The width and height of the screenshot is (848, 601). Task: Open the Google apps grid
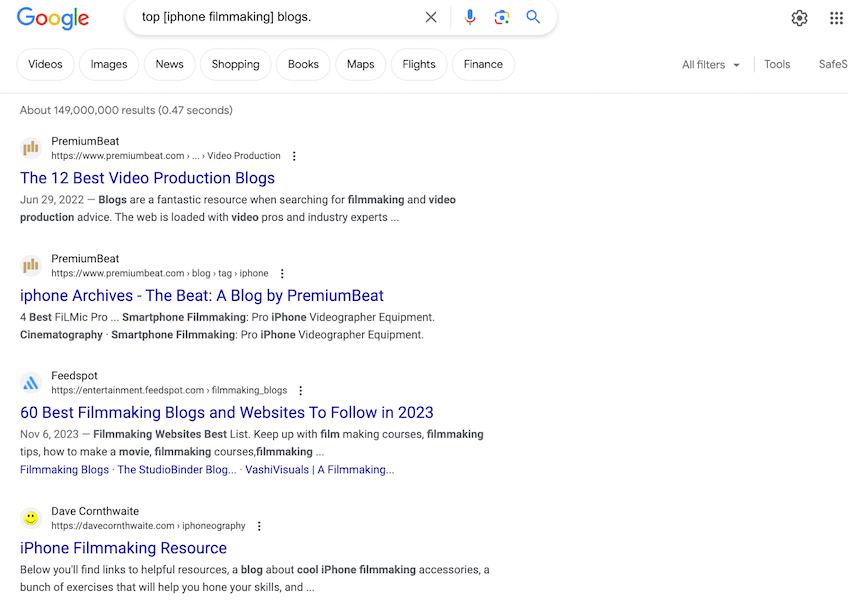836,18
